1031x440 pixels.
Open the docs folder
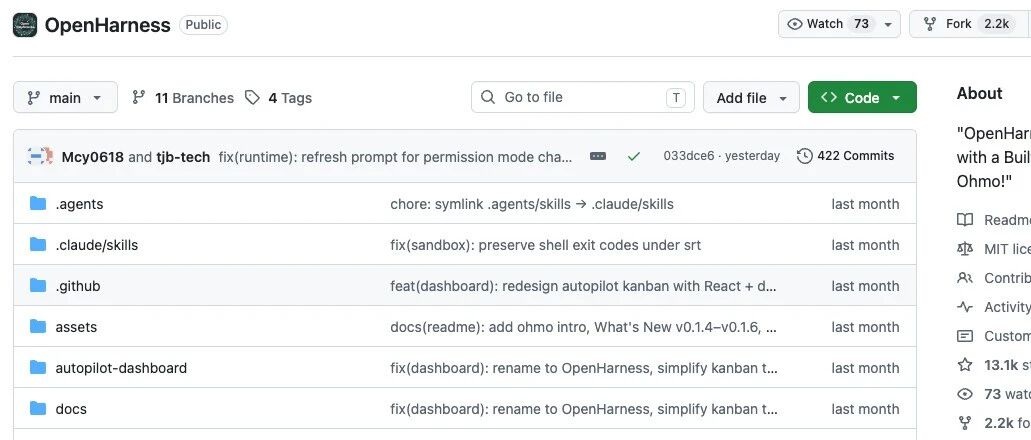tap(71, 409)
